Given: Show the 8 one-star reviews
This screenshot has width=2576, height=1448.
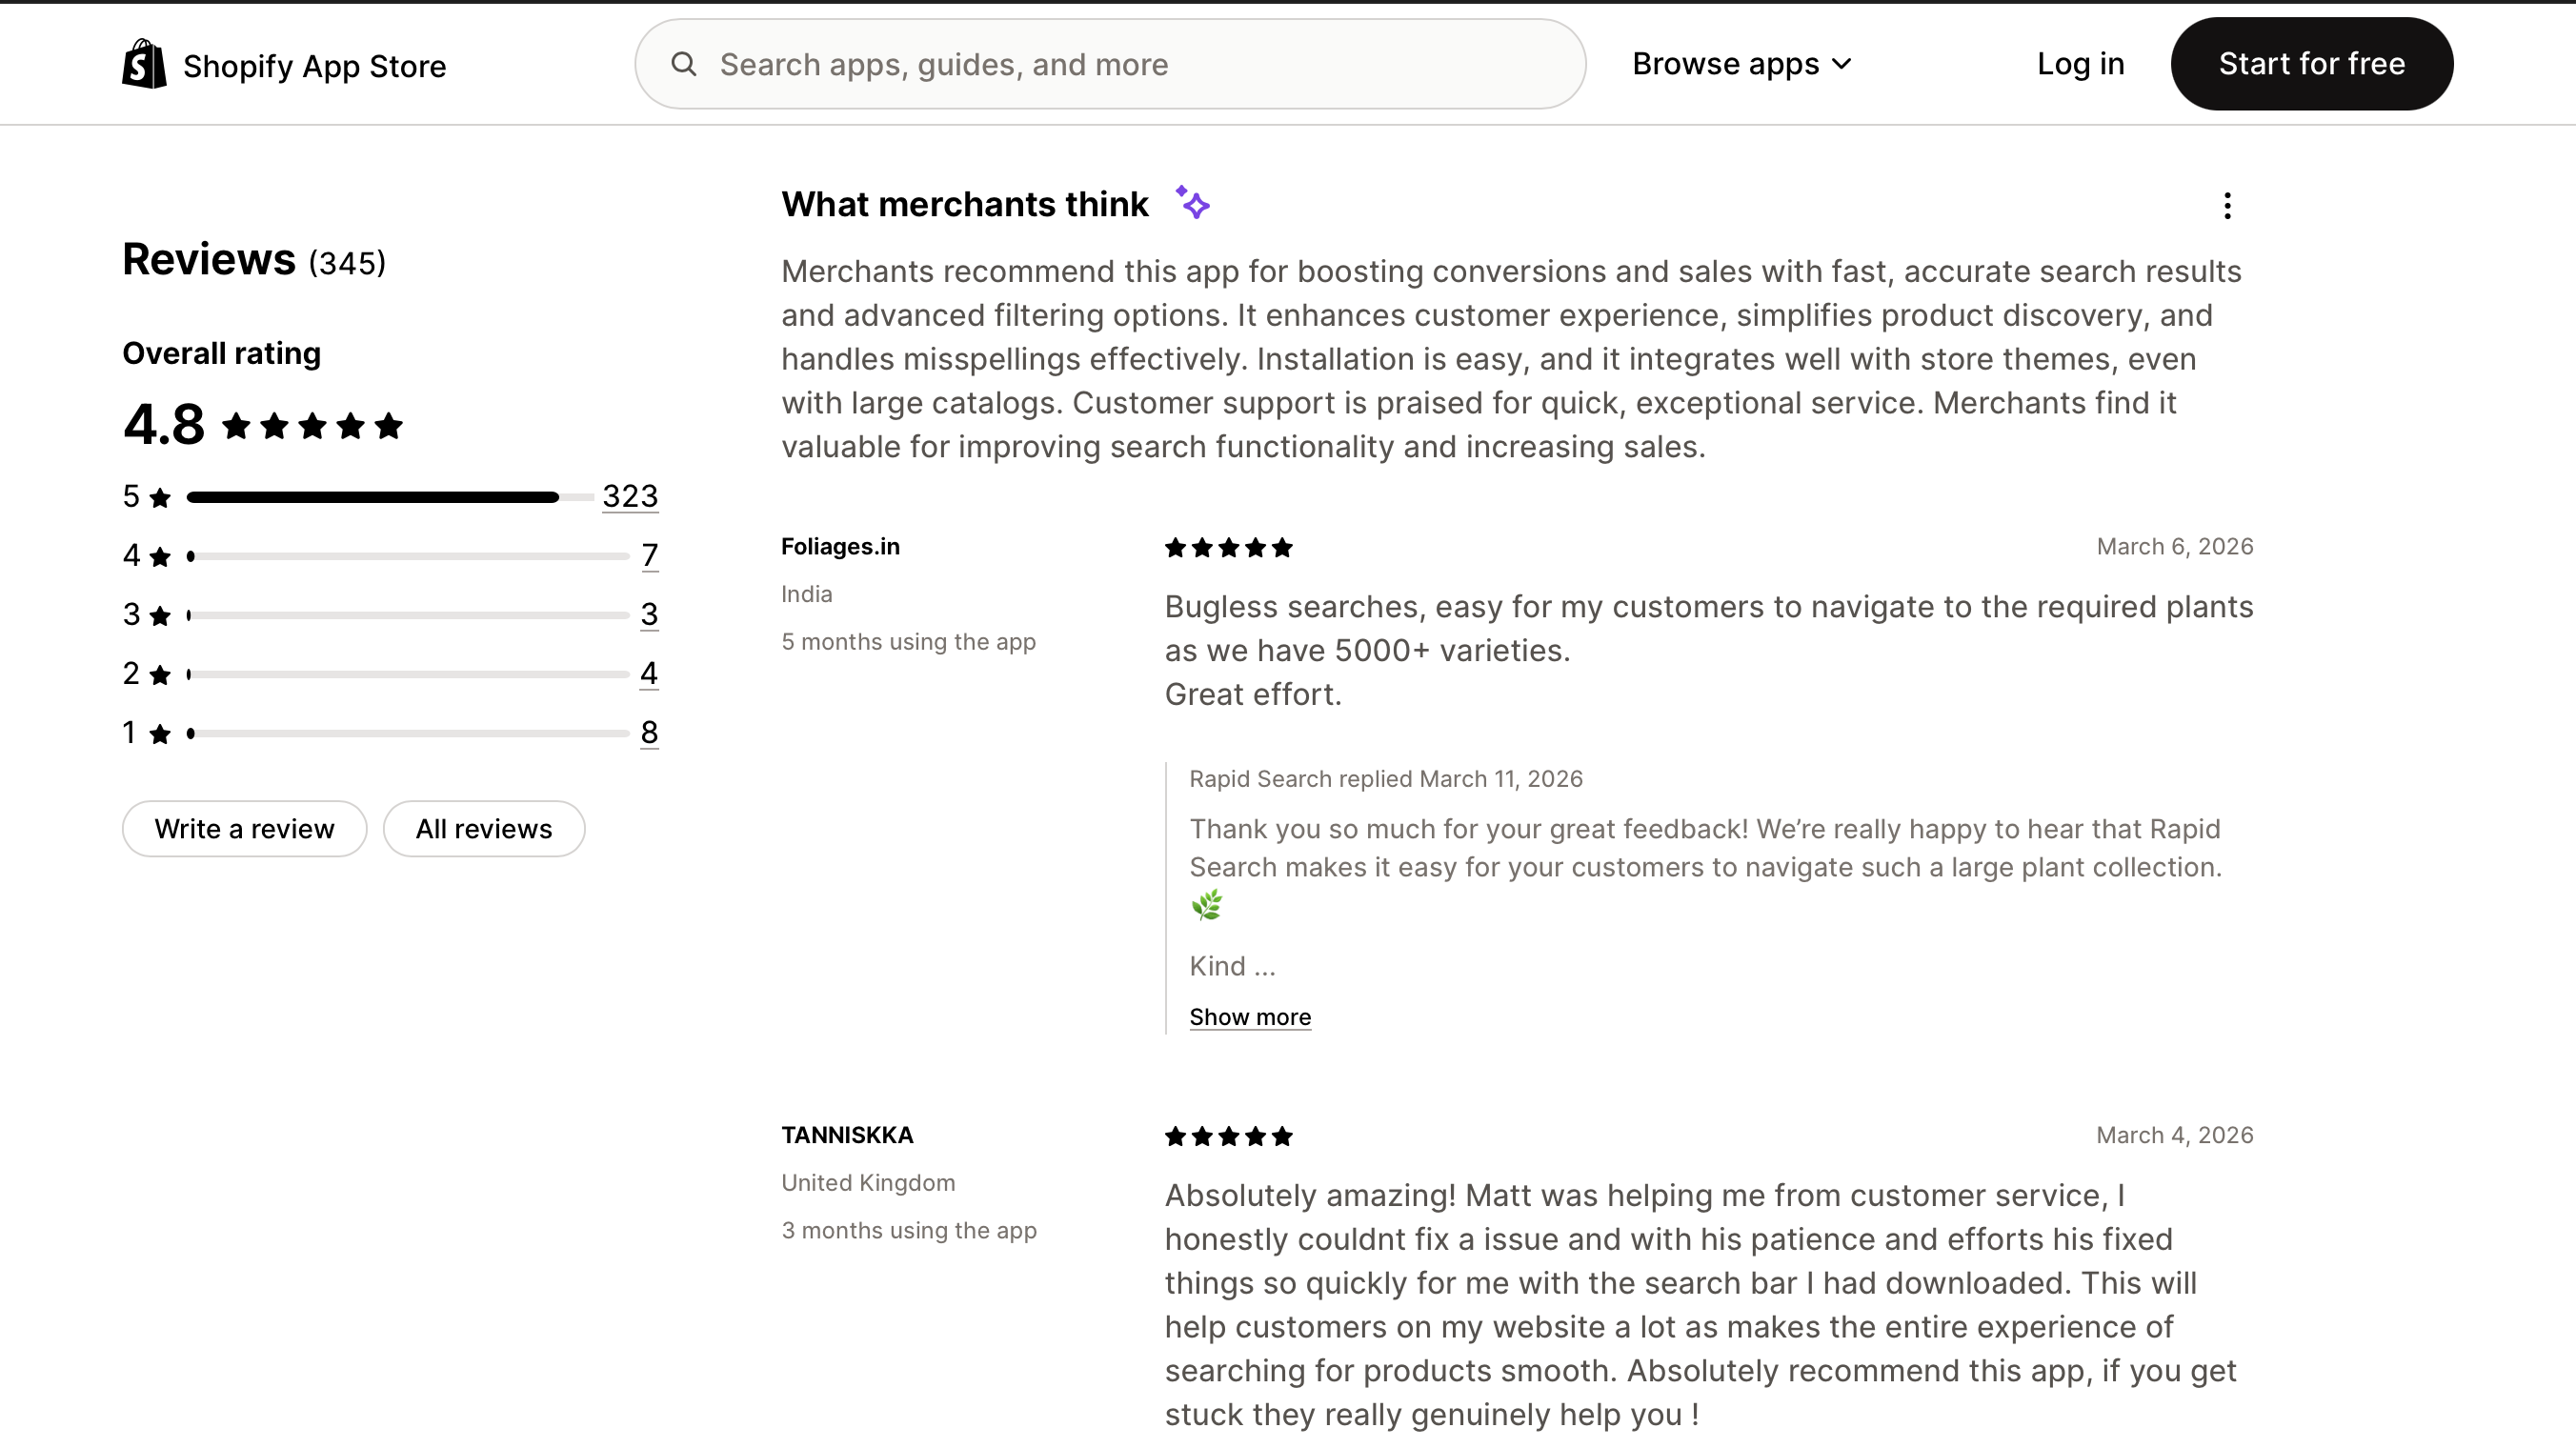Looking at the screenshot, I should (649, 732).
